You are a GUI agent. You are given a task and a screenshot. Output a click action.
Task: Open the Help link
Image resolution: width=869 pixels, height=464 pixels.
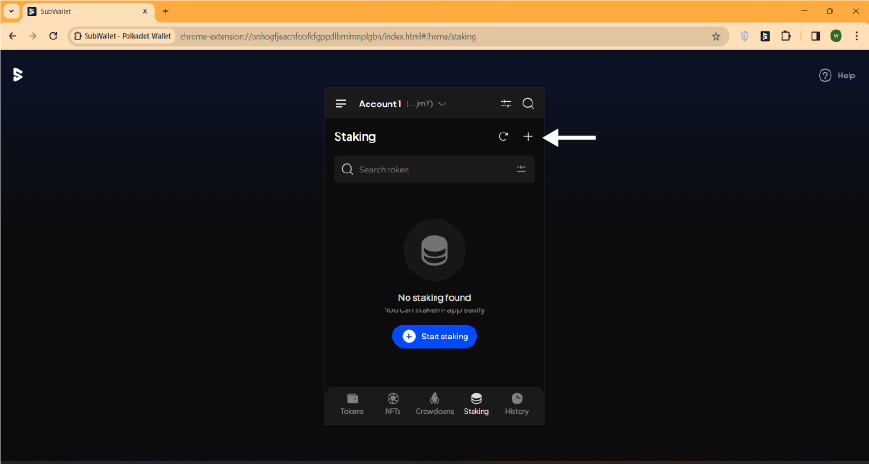[x=837, y=75]
